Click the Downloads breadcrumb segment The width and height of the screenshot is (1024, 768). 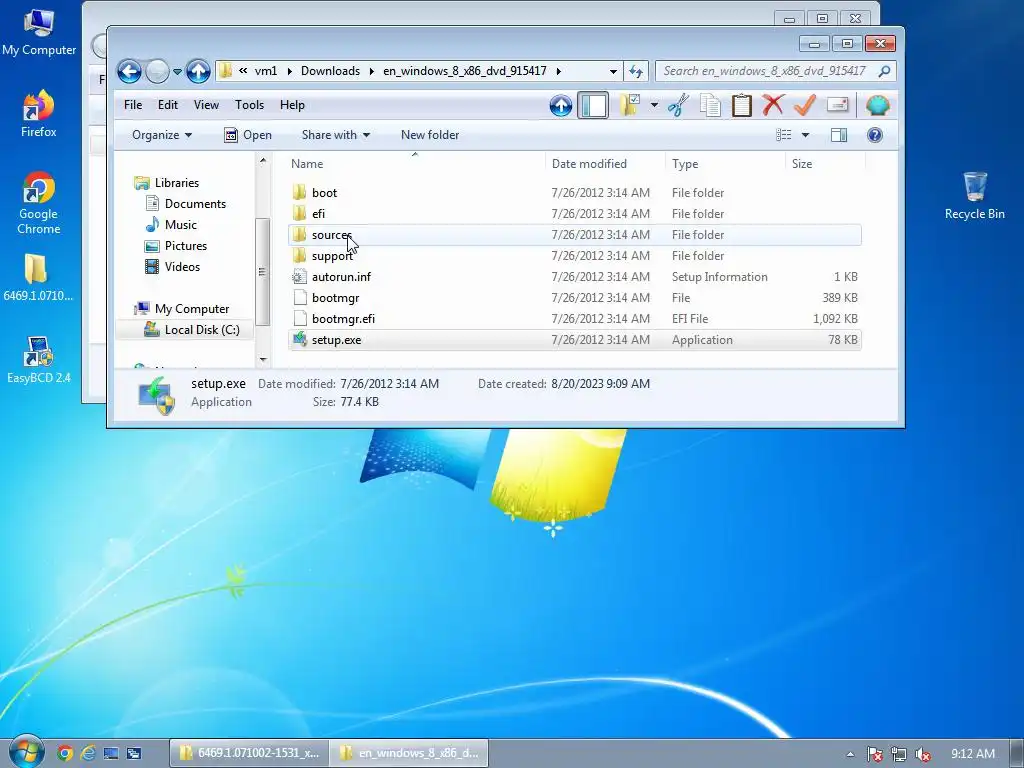pos(330,71)
